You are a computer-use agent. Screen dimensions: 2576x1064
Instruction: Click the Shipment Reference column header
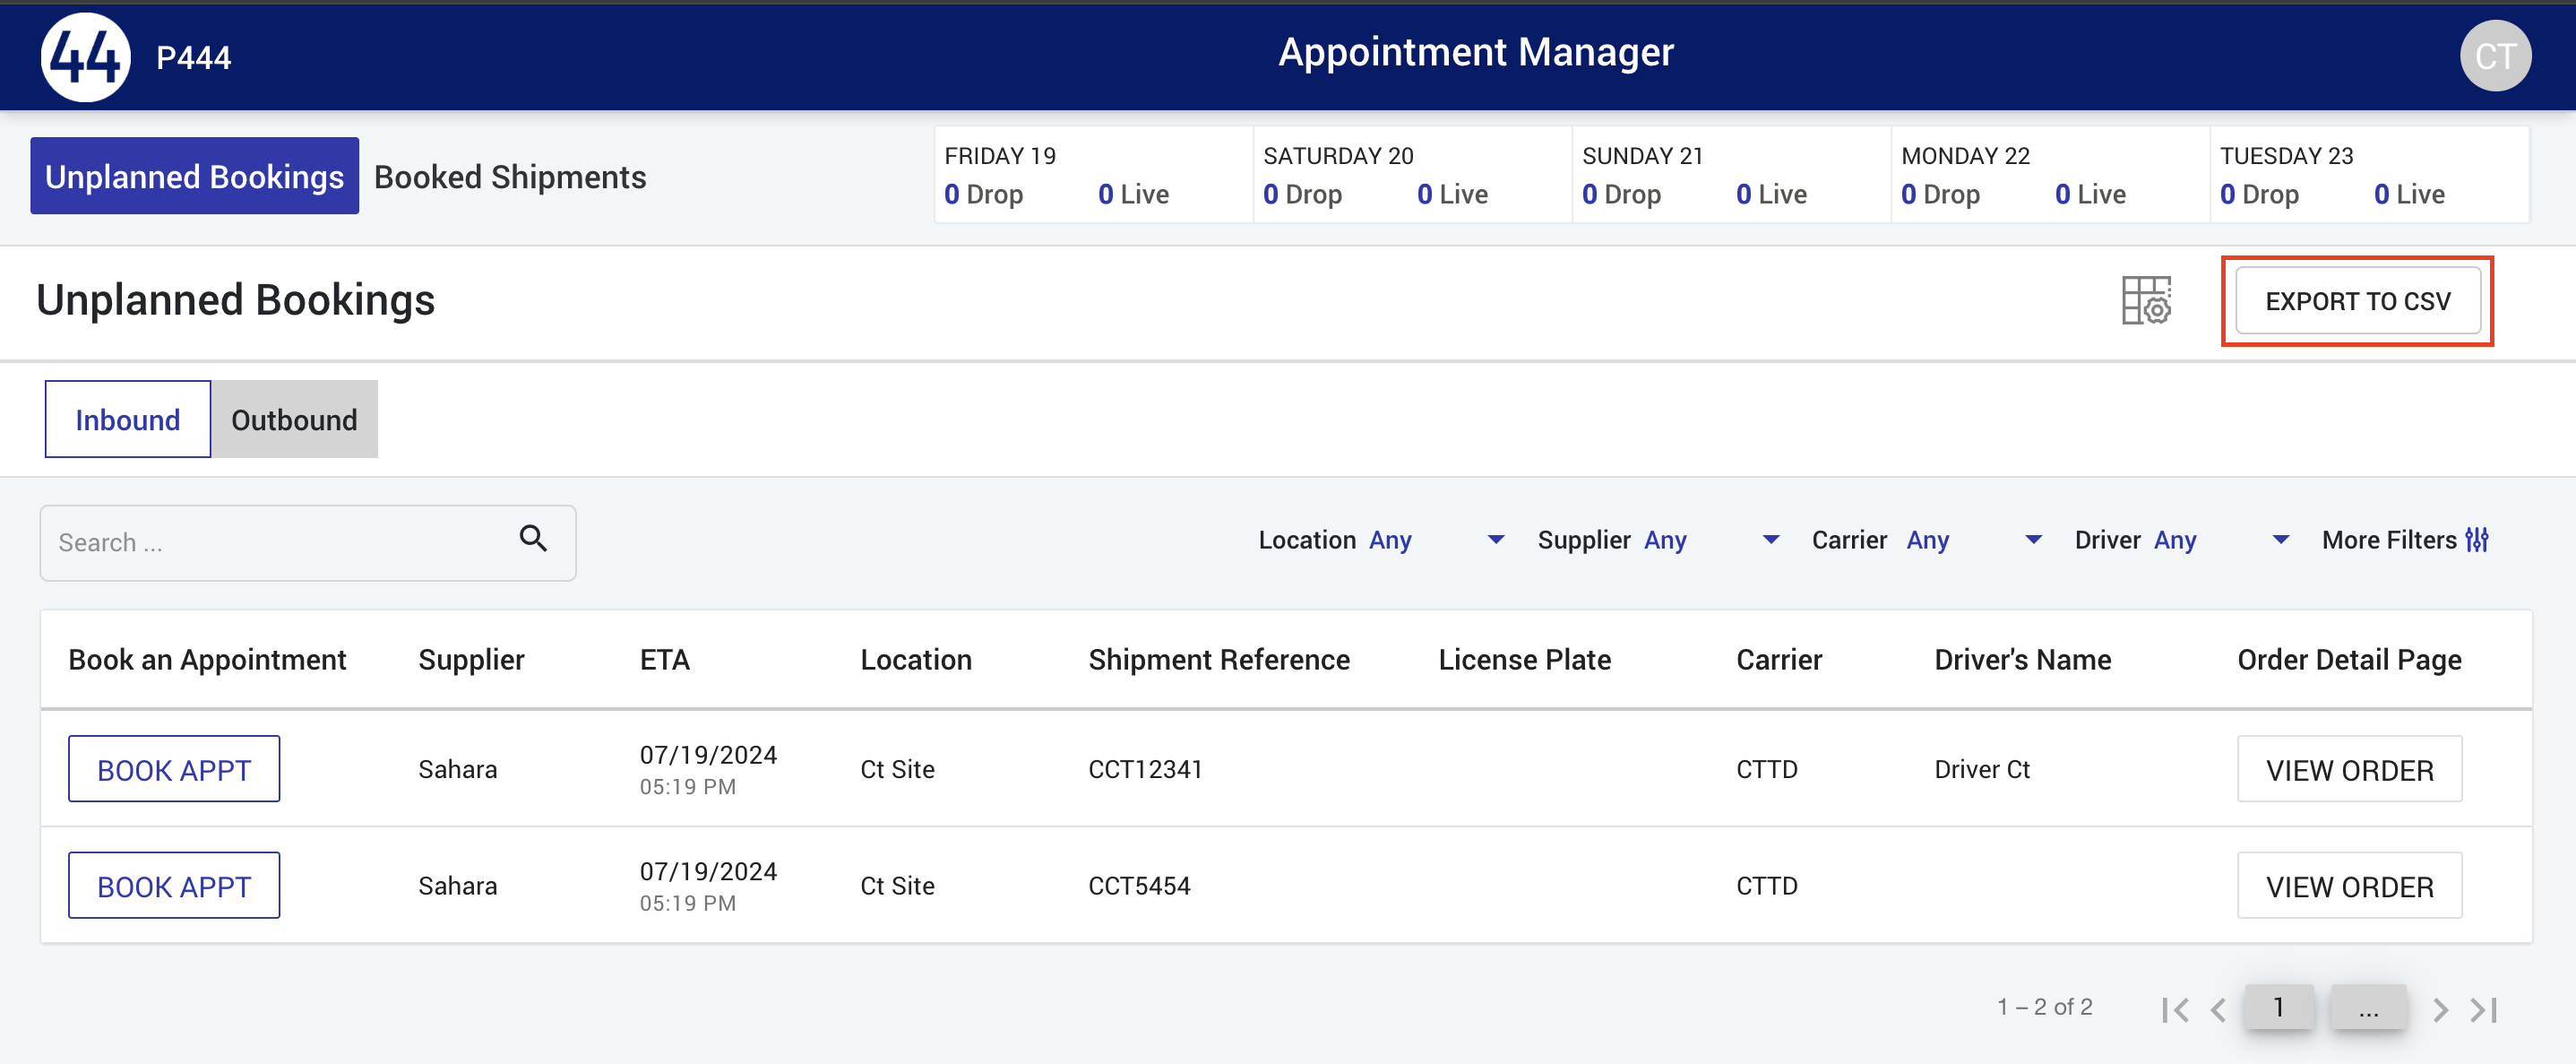point(1218,660)
